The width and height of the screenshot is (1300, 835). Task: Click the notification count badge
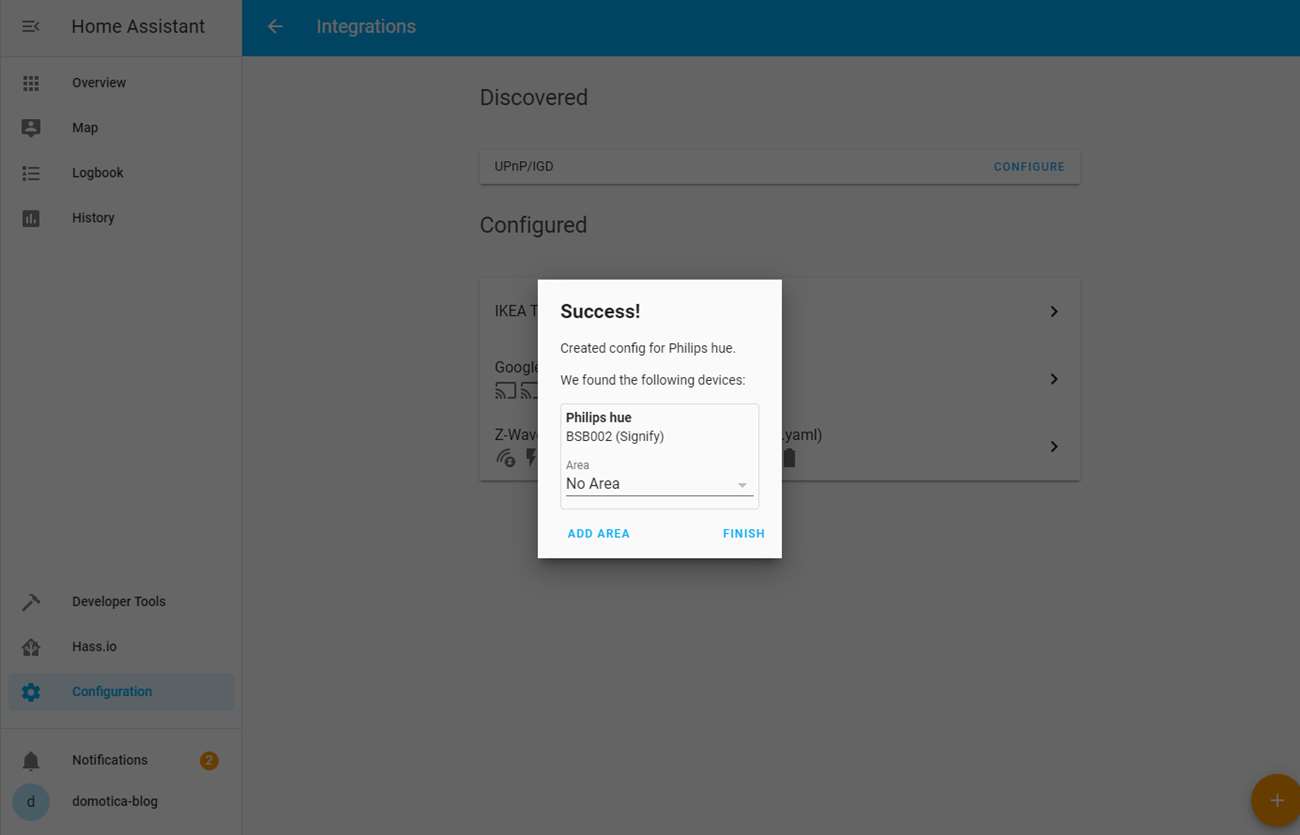[x=209, y=761]
